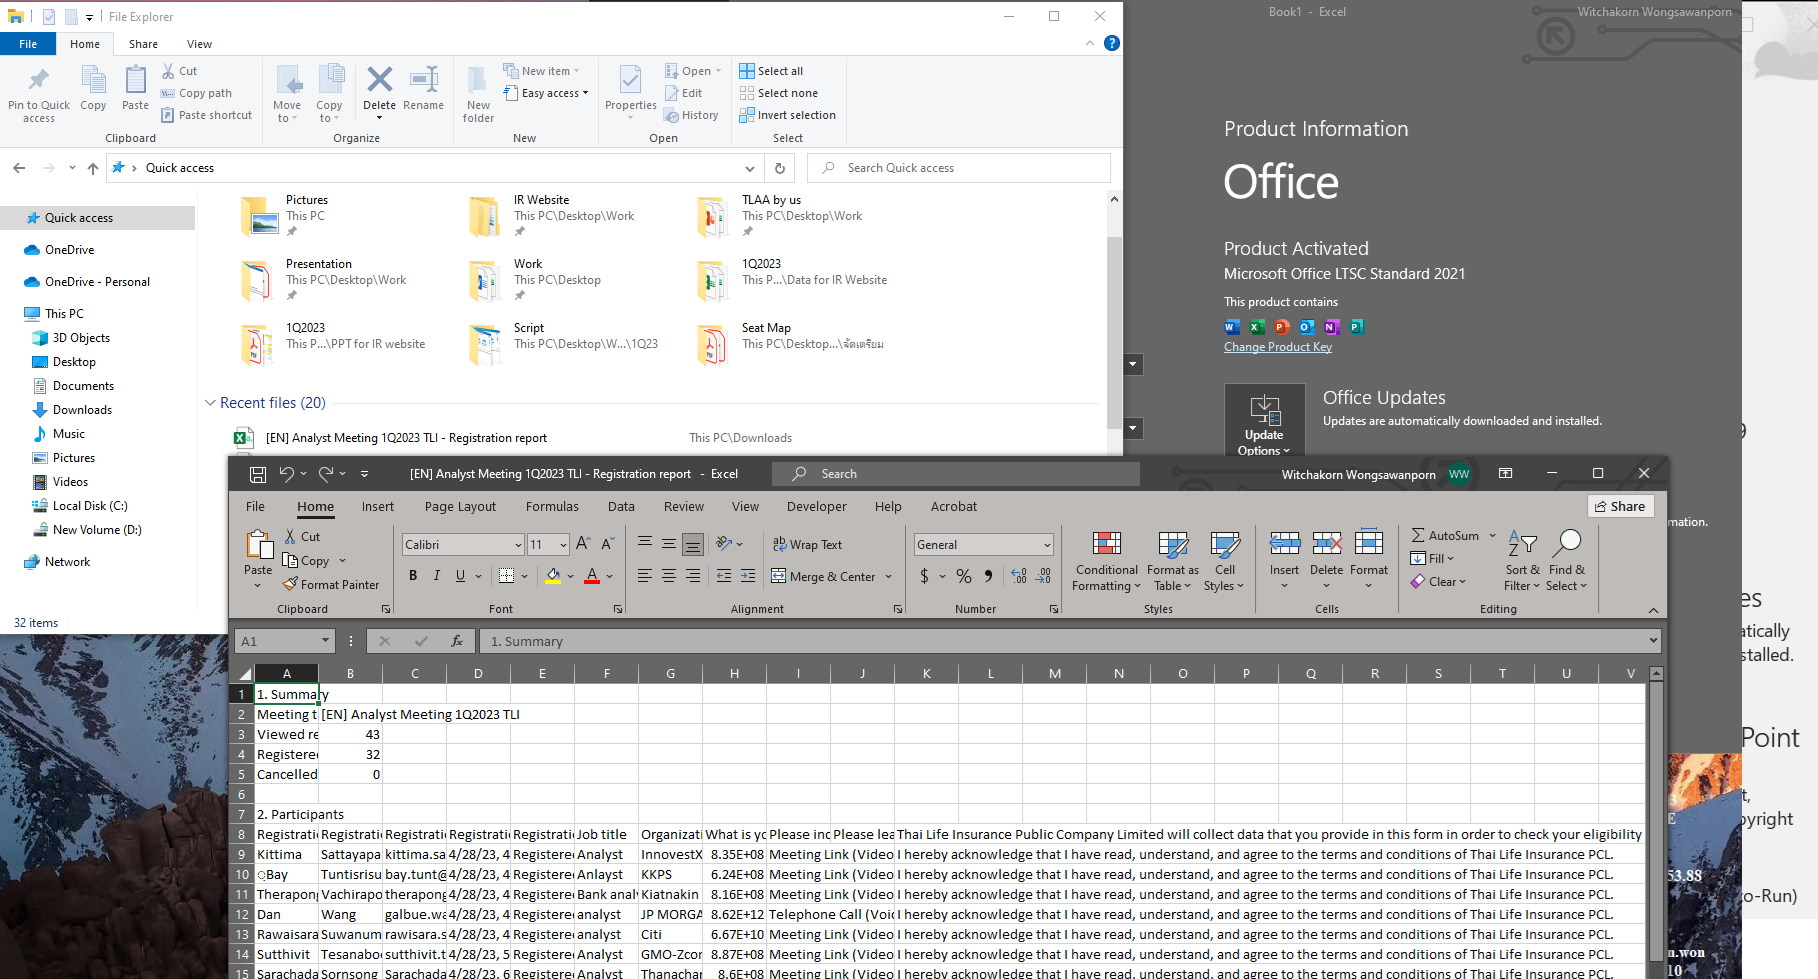Viewport: 1818px width, 979px height.
Task: Click Pin to Quick access icon
Action: (39, 80)
